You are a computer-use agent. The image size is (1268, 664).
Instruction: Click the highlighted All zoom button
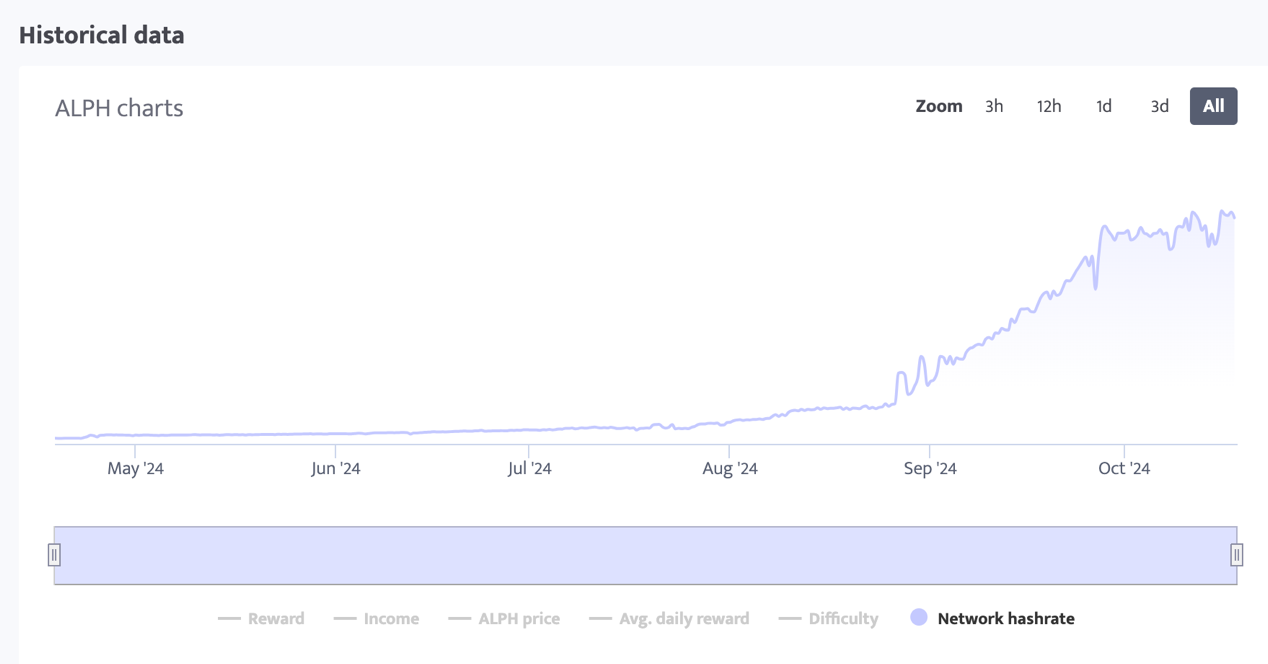pos(1213,106)
